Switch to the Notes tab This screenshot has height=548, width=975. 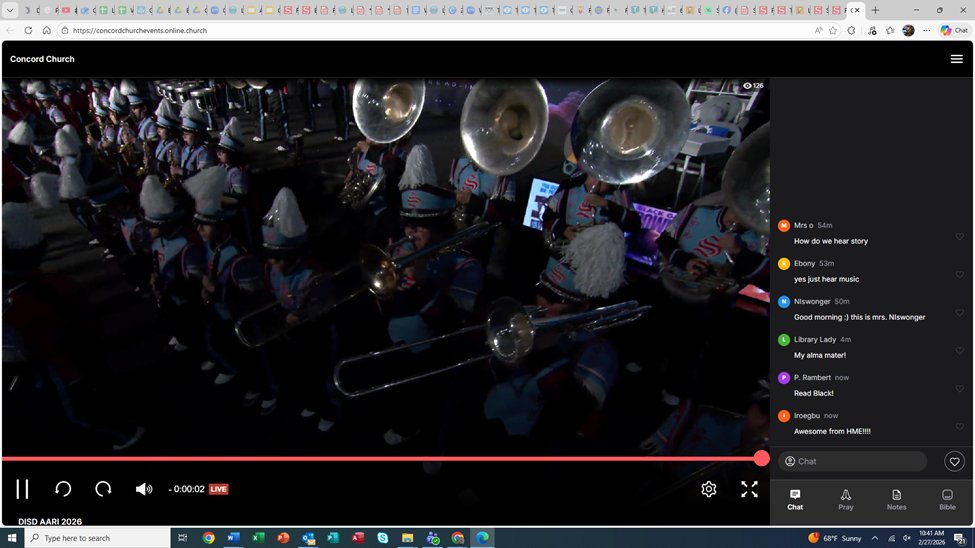896,499
